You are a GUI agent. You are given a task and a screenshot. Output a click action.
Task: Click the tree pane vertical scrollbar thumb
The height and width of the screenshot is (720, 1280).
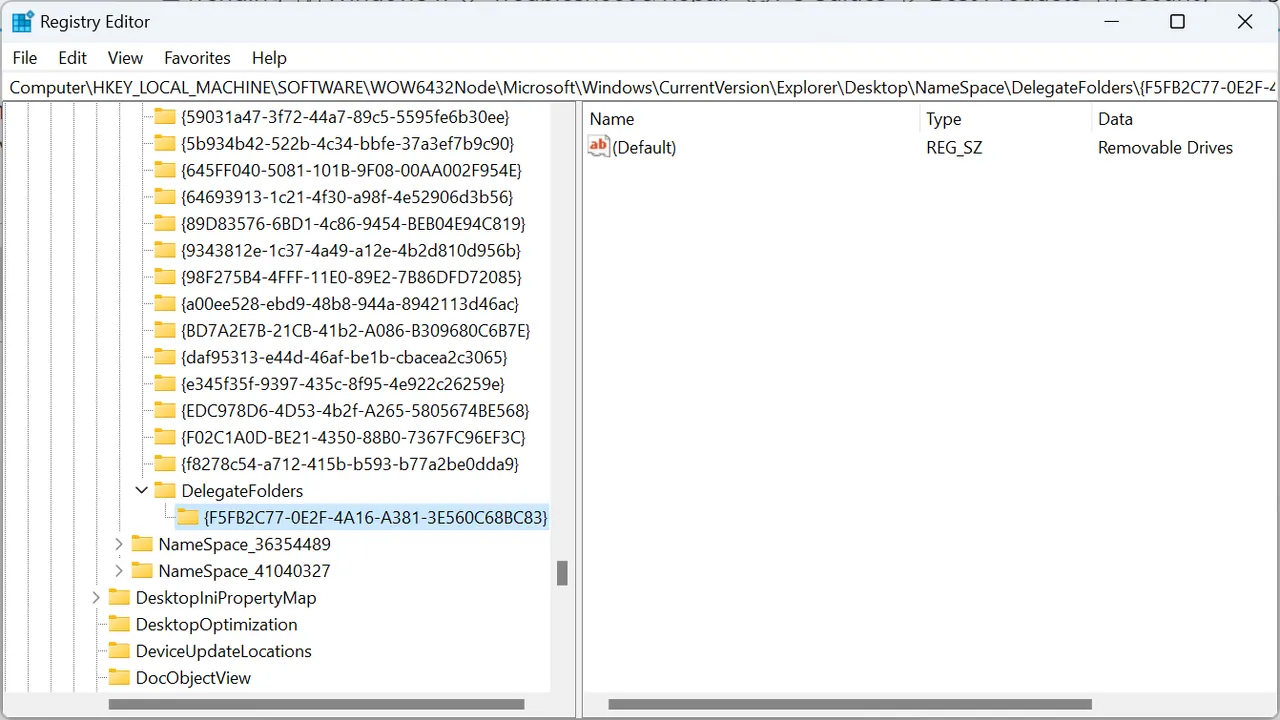(562, 573)
